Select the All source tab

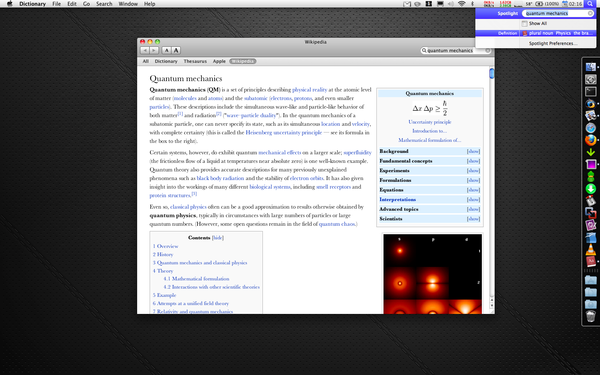(145, 61)
